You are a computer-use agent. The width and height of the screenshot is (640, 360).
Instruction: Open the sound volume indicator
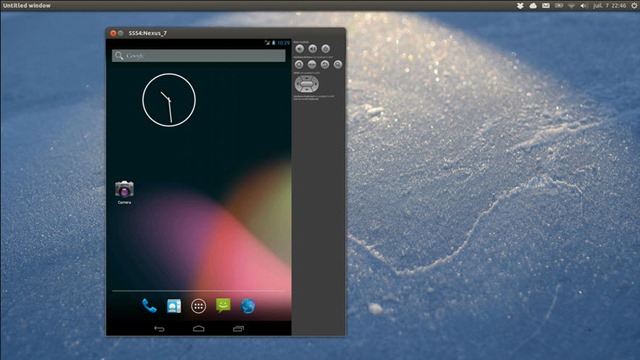(584, 6)
